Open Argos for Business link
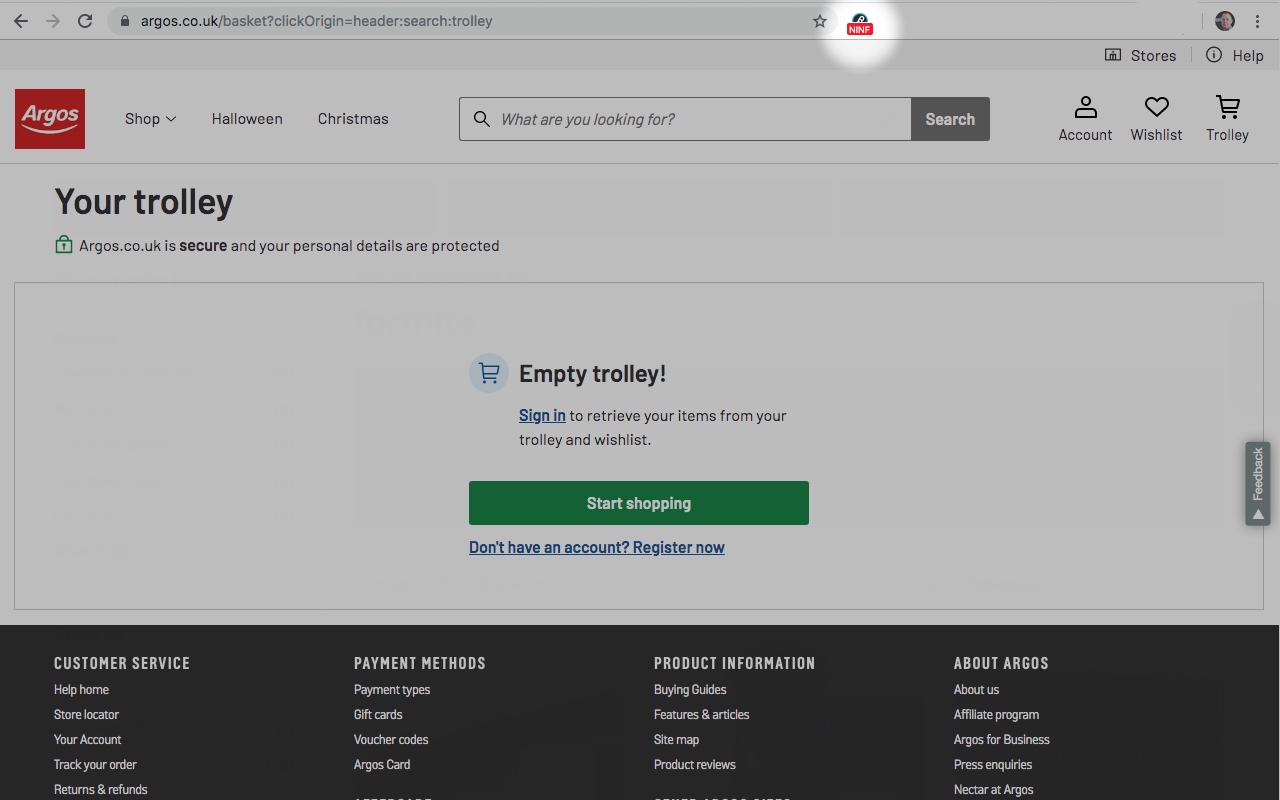This screenshot has width=1280, height=800. [x=1001, y=739]
